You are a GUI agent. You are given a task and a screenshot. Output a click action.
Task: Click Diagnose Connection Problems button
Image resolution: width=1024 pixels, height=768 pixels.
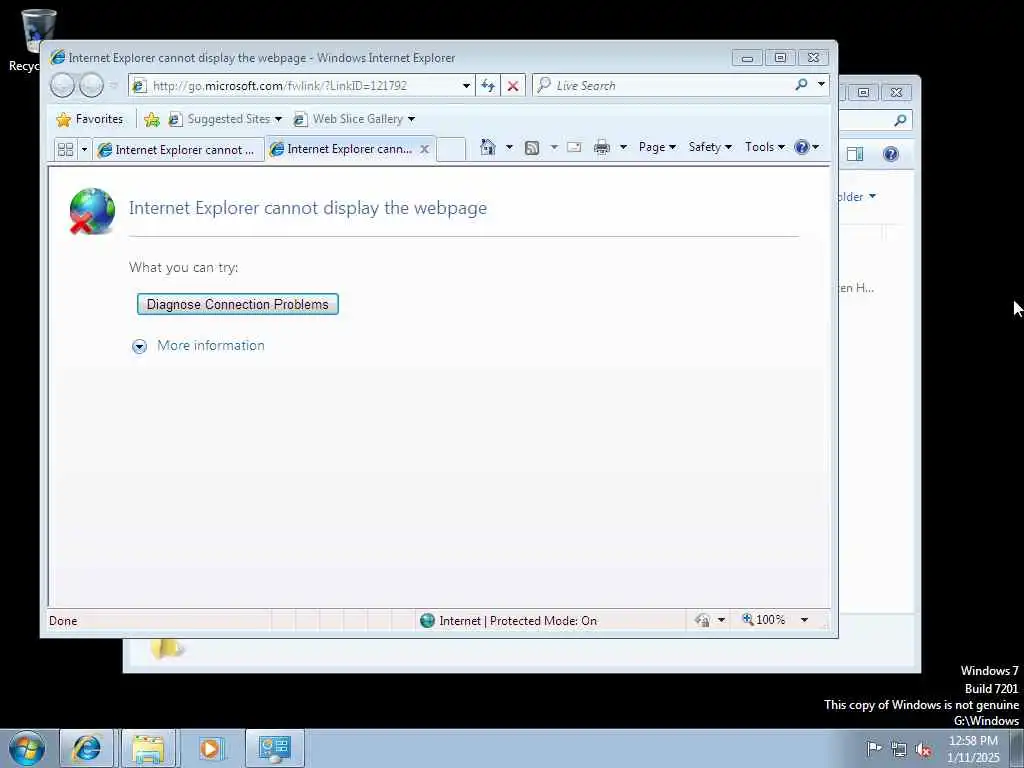point(238,304)
